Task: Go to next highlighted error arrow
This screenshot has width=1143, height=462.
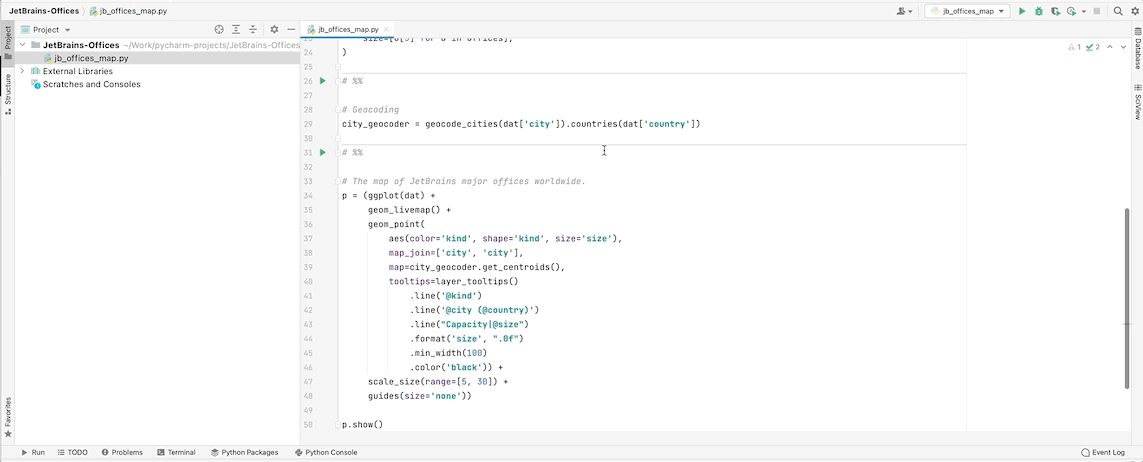Action: point(1123,47)
